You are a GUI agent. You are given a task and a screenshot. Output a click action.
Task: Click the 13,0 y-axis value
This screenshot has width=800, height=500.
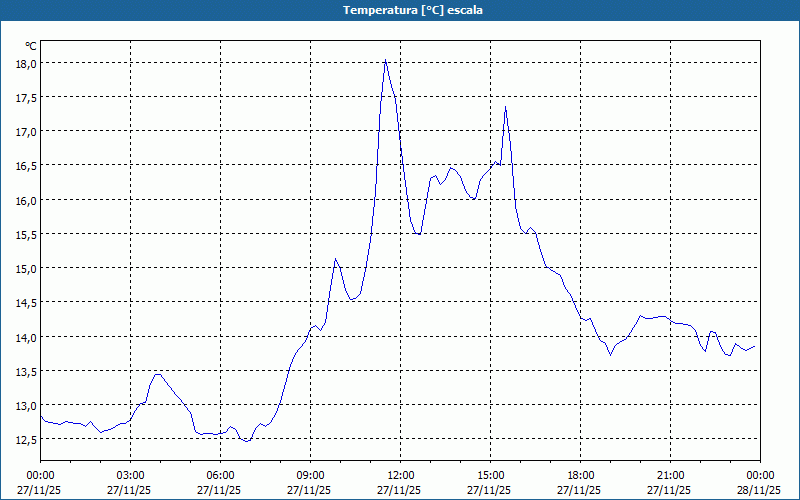tap(26, 406)
